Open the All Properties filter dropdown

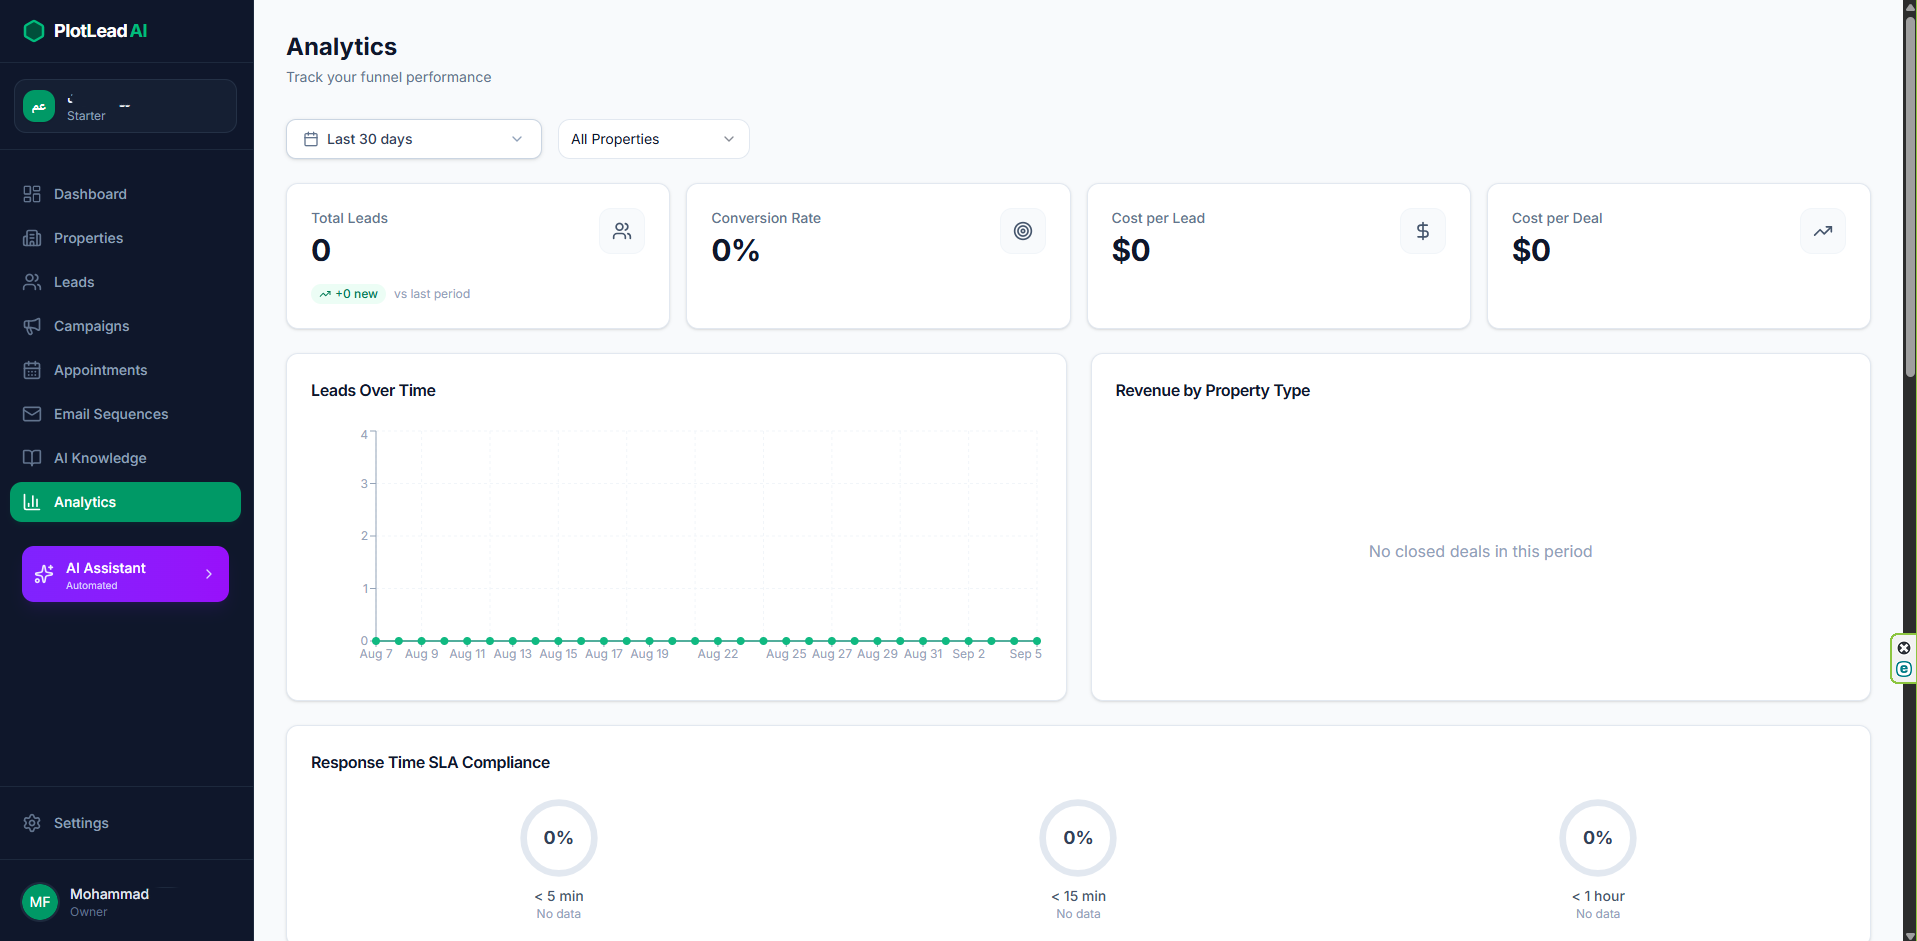pyautogui.click(x=653, y=139)
